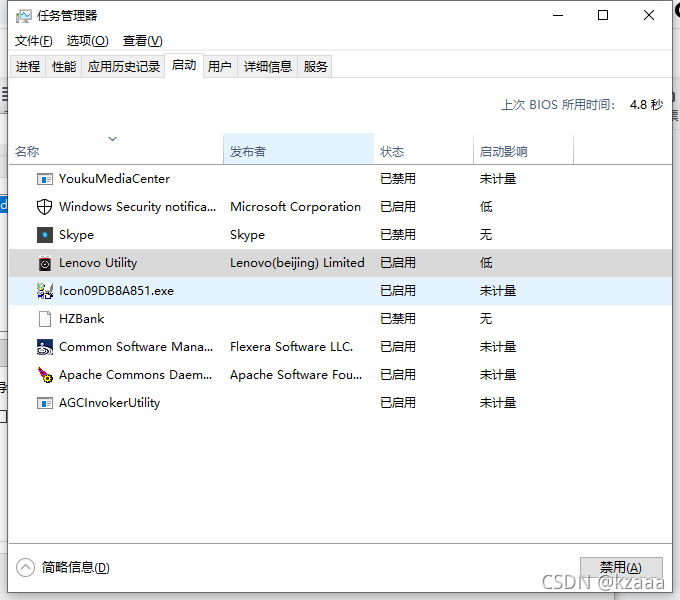680x600 pixels.
Task: Click the Lenovo Utility icon
Action: [x=45, y=263]
